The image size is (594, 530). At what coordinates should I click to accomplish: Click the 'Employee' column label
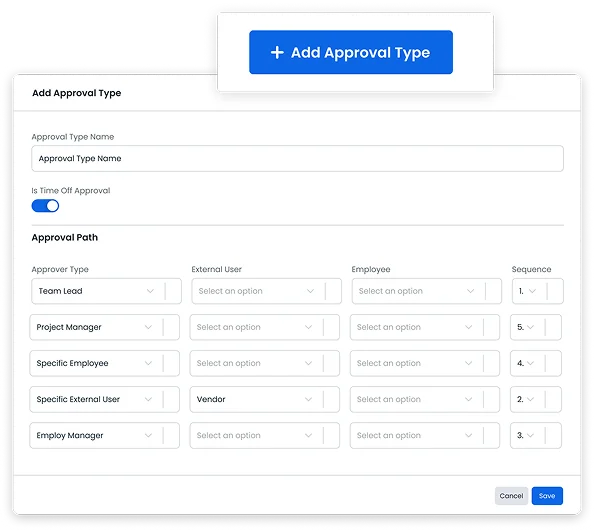tap(371, 269)
